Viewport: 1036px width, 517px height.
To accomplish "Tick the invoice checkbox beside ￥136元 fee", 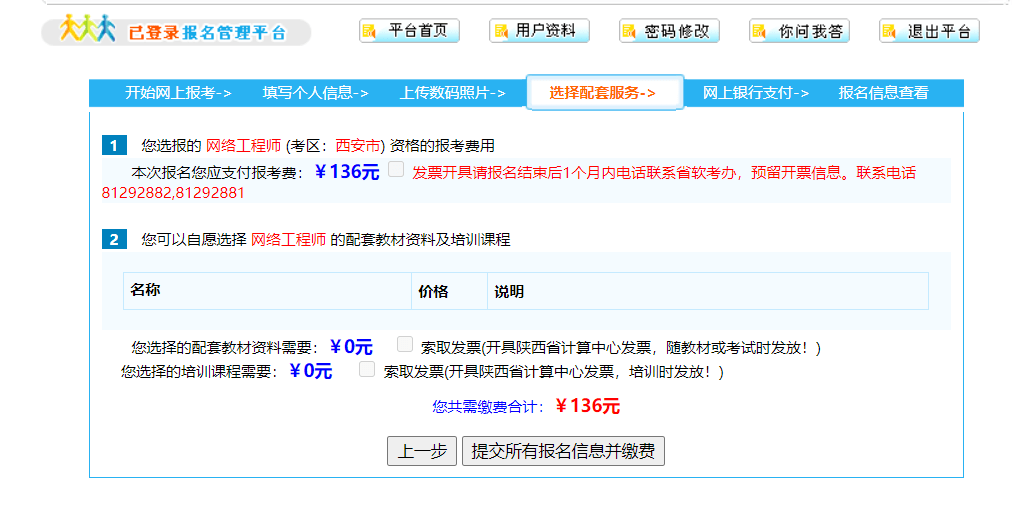I will pyautogui.click(x=396, y=170).
